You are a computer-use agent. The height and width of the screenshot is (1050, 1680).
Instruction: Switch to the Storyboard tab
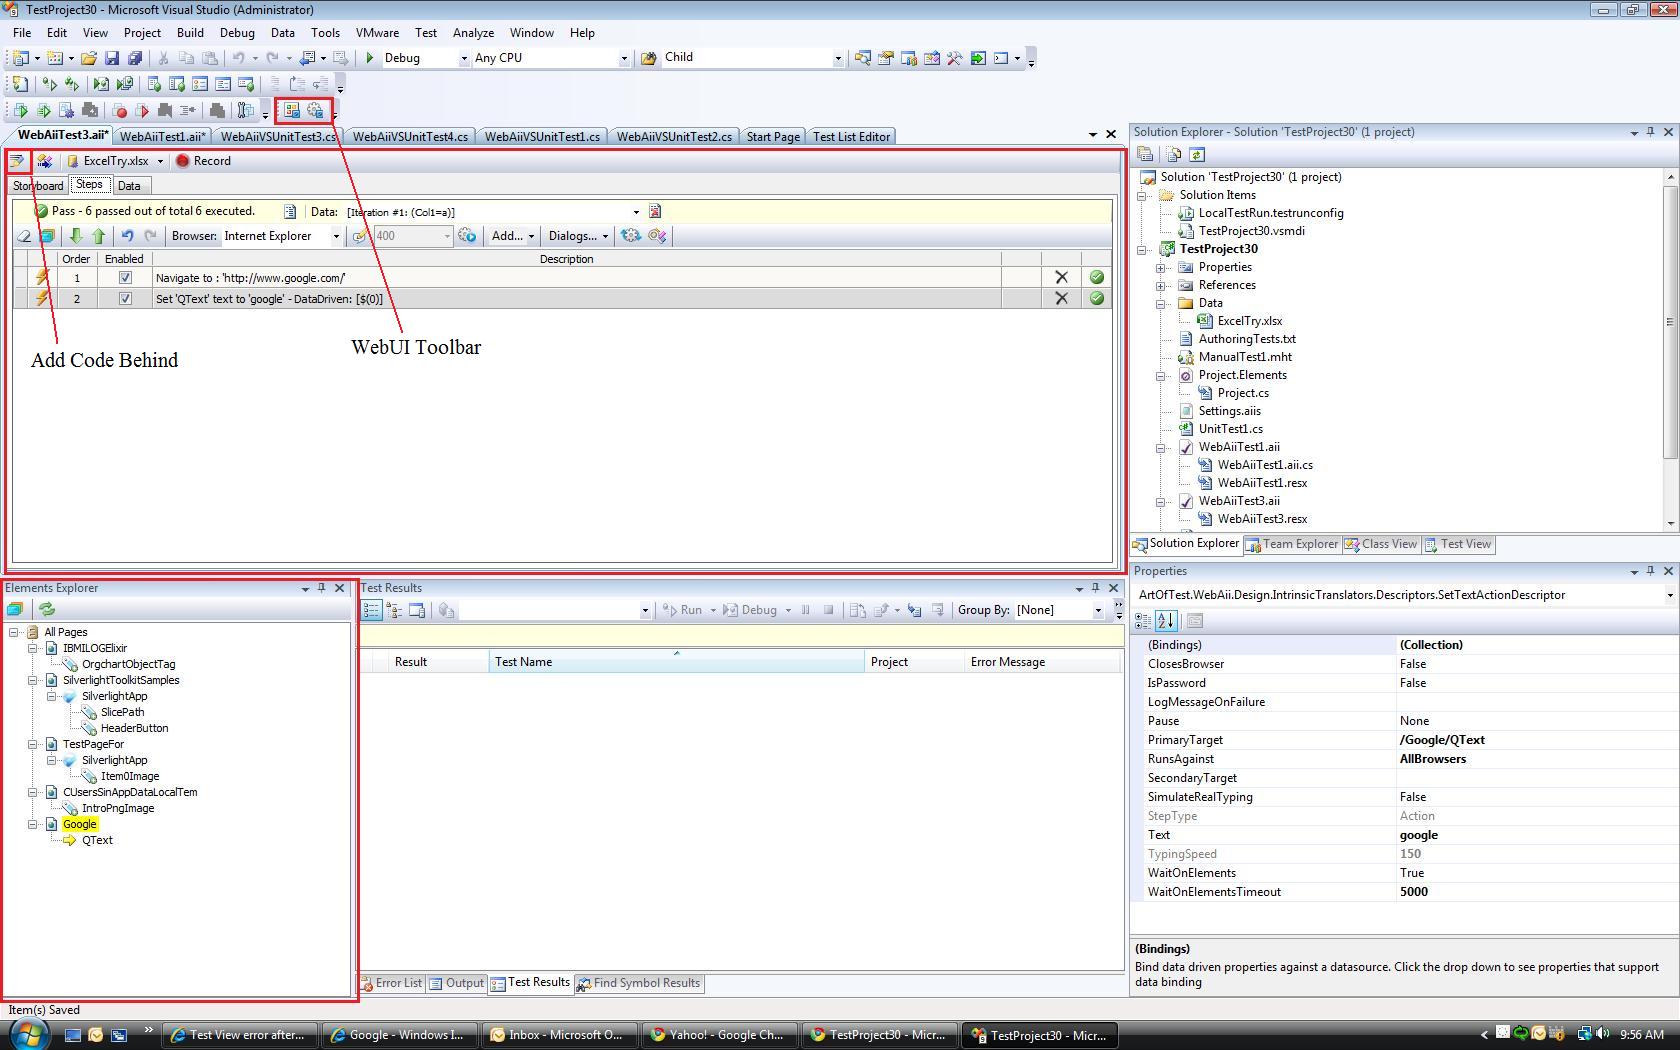click(x=38, y=186)
